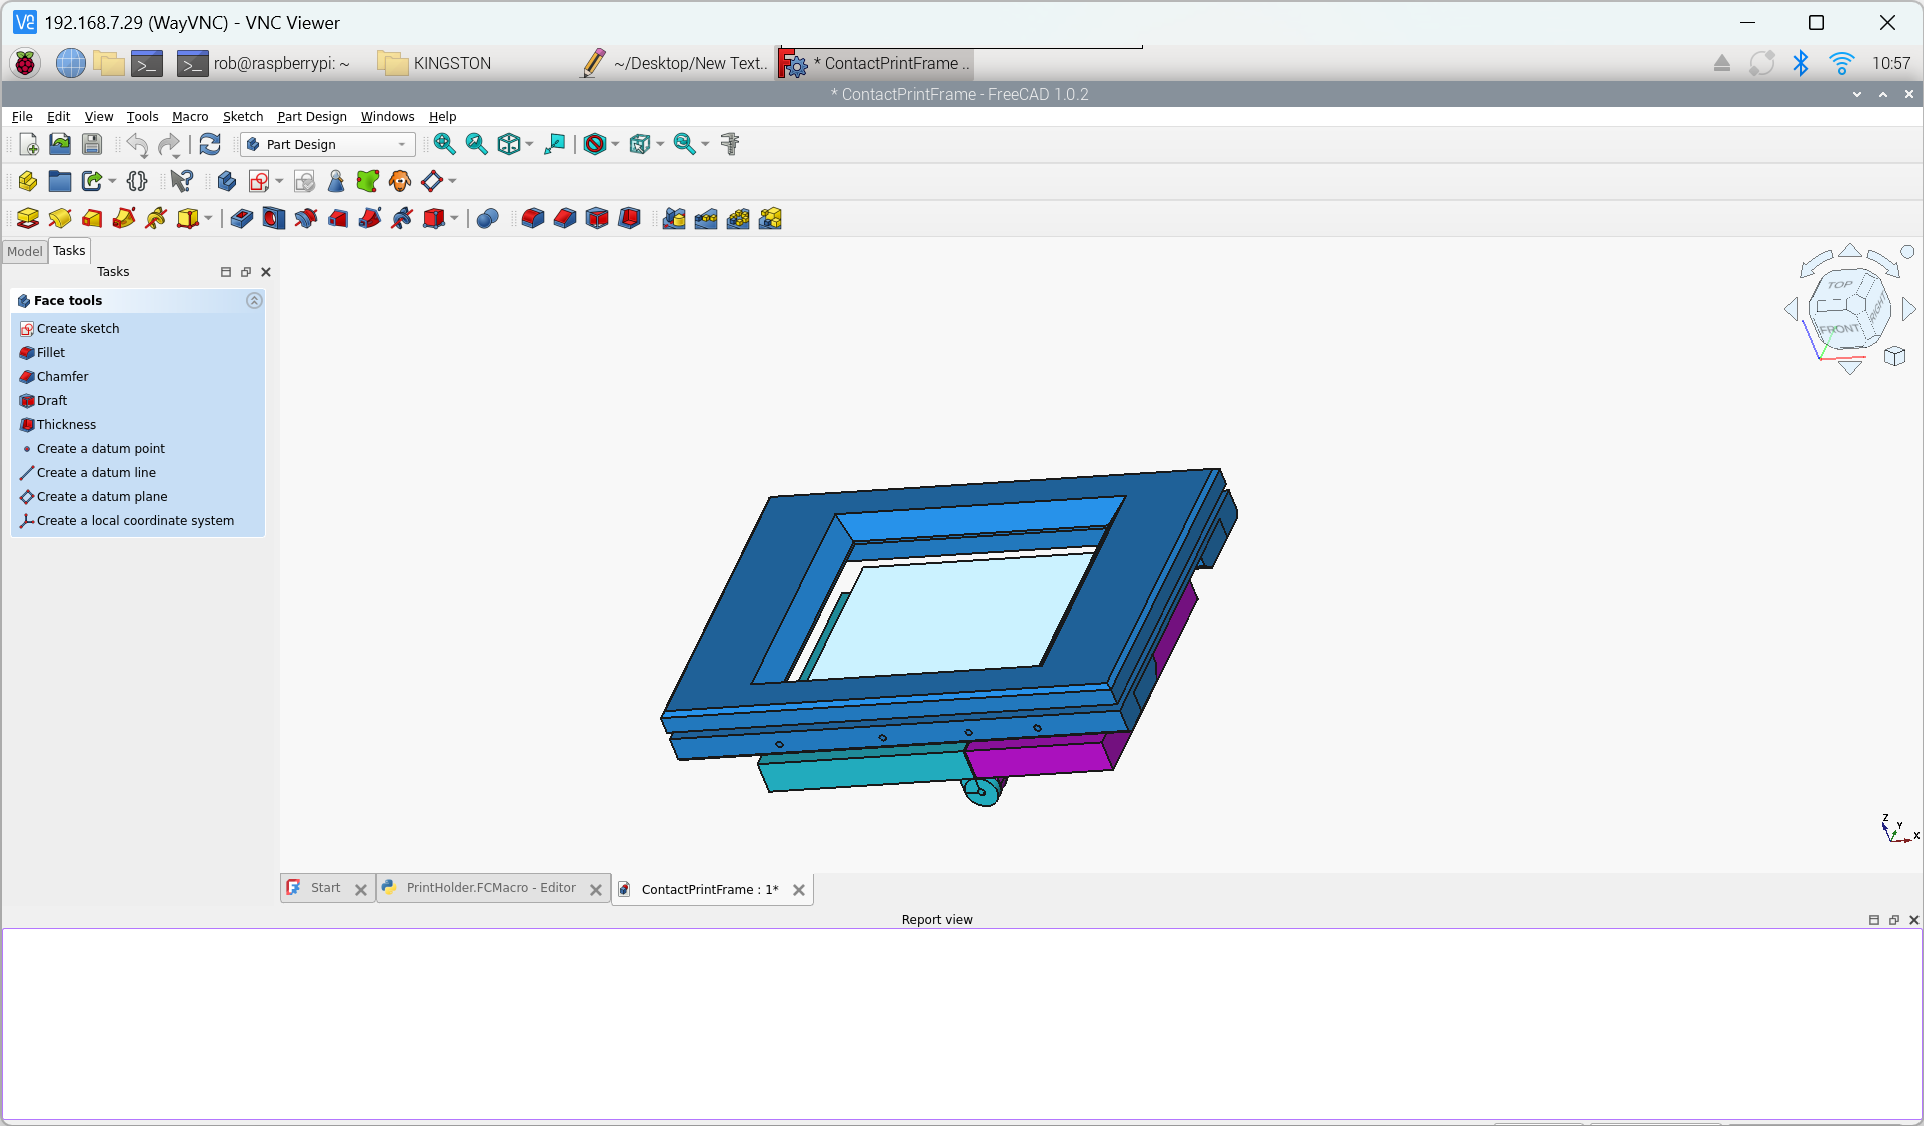
Task: Click Create a datum plane
Action: [x=102, y=496]
